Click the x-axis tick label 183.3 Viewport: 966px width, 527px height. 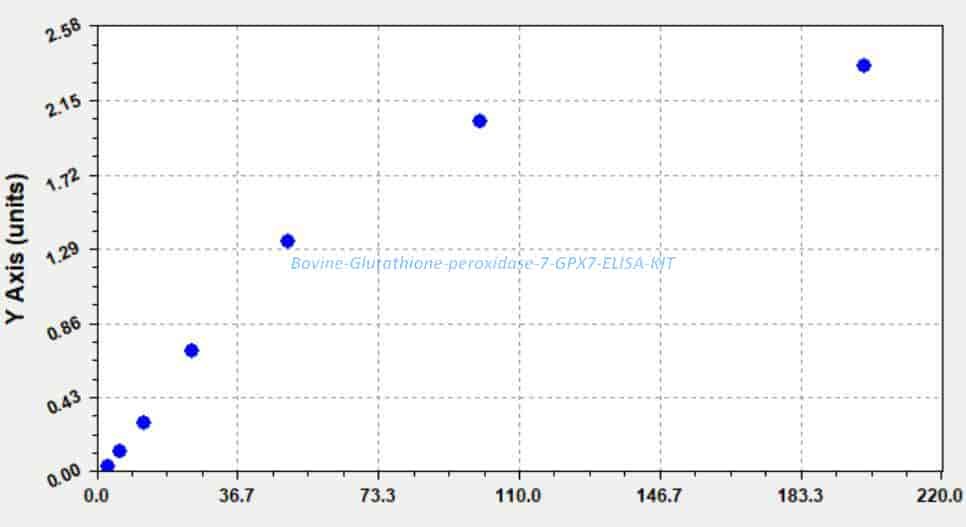801,496
